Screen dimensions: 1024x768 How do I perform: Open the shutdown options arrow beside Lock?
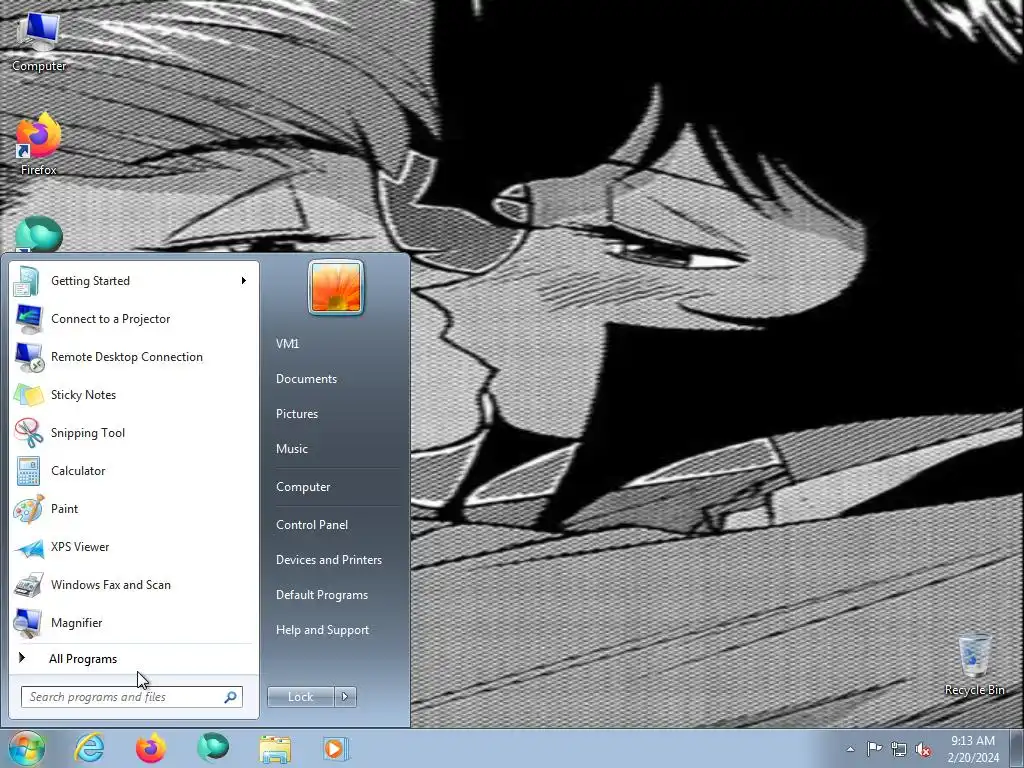pos(345,697)
